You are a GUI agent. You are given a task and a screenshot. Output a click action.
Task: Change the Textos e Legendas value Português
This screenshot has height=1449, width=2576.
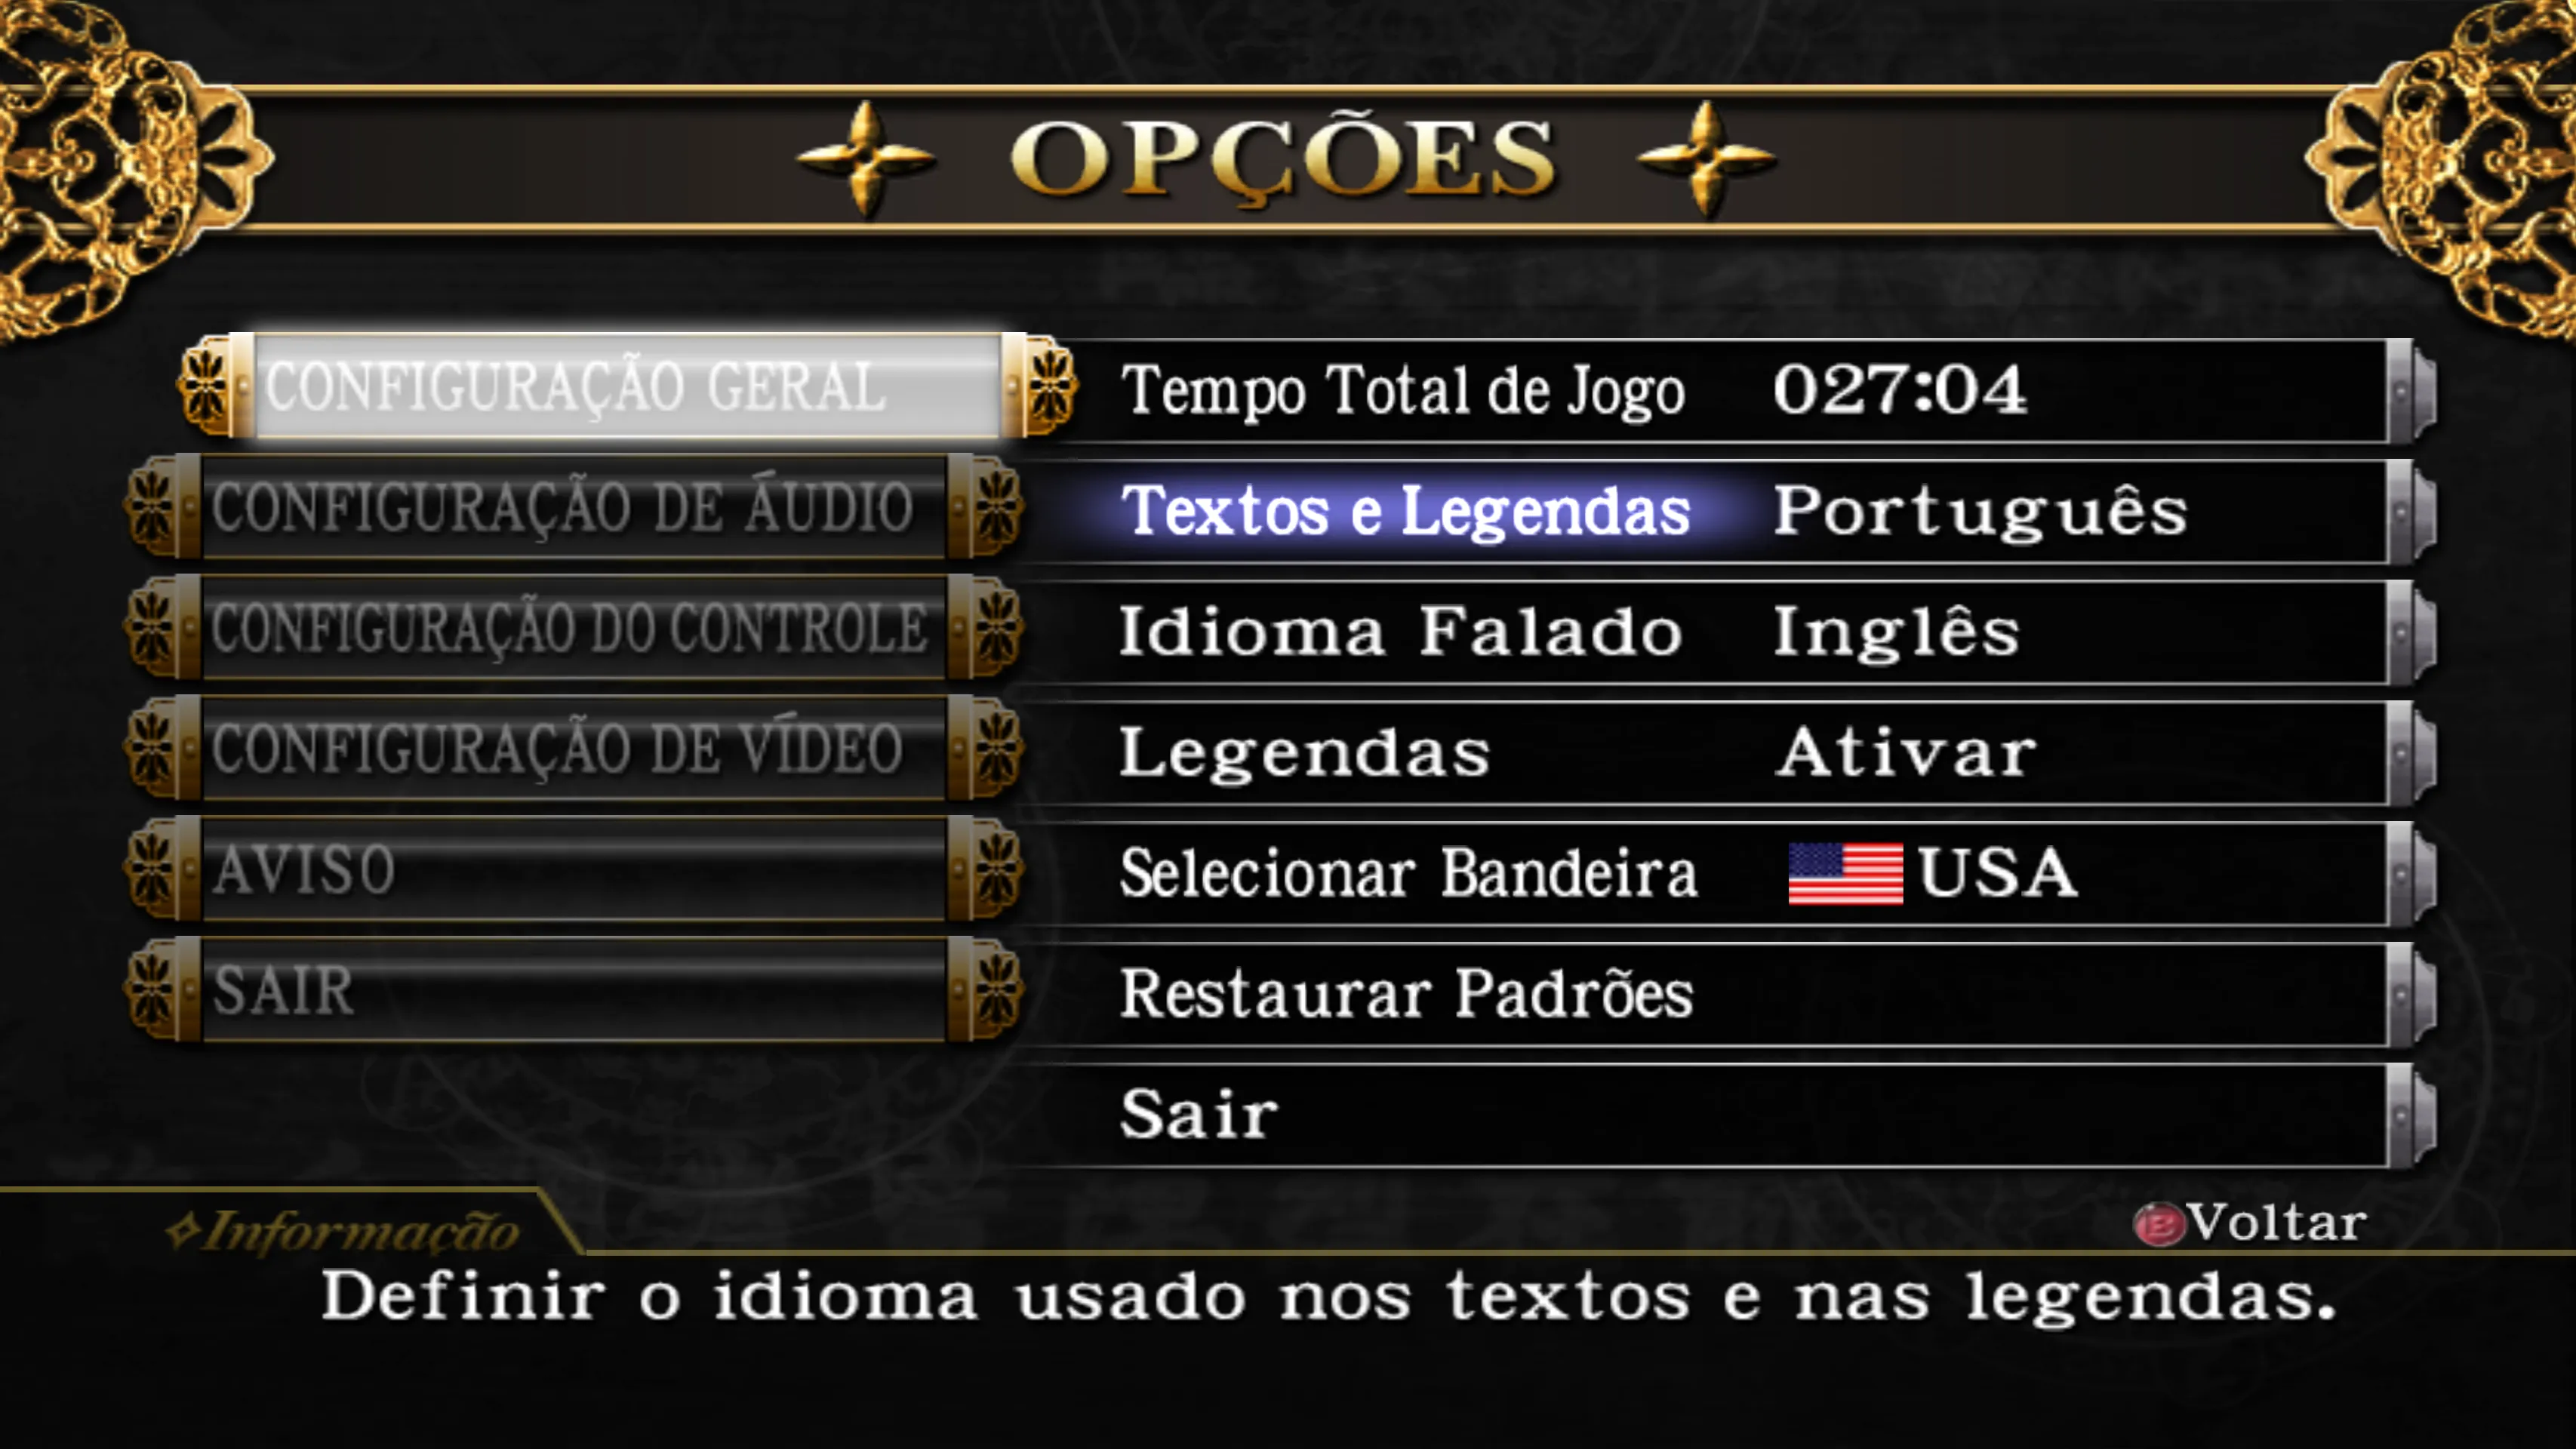pyautogui.click(x=1981, y=510)
